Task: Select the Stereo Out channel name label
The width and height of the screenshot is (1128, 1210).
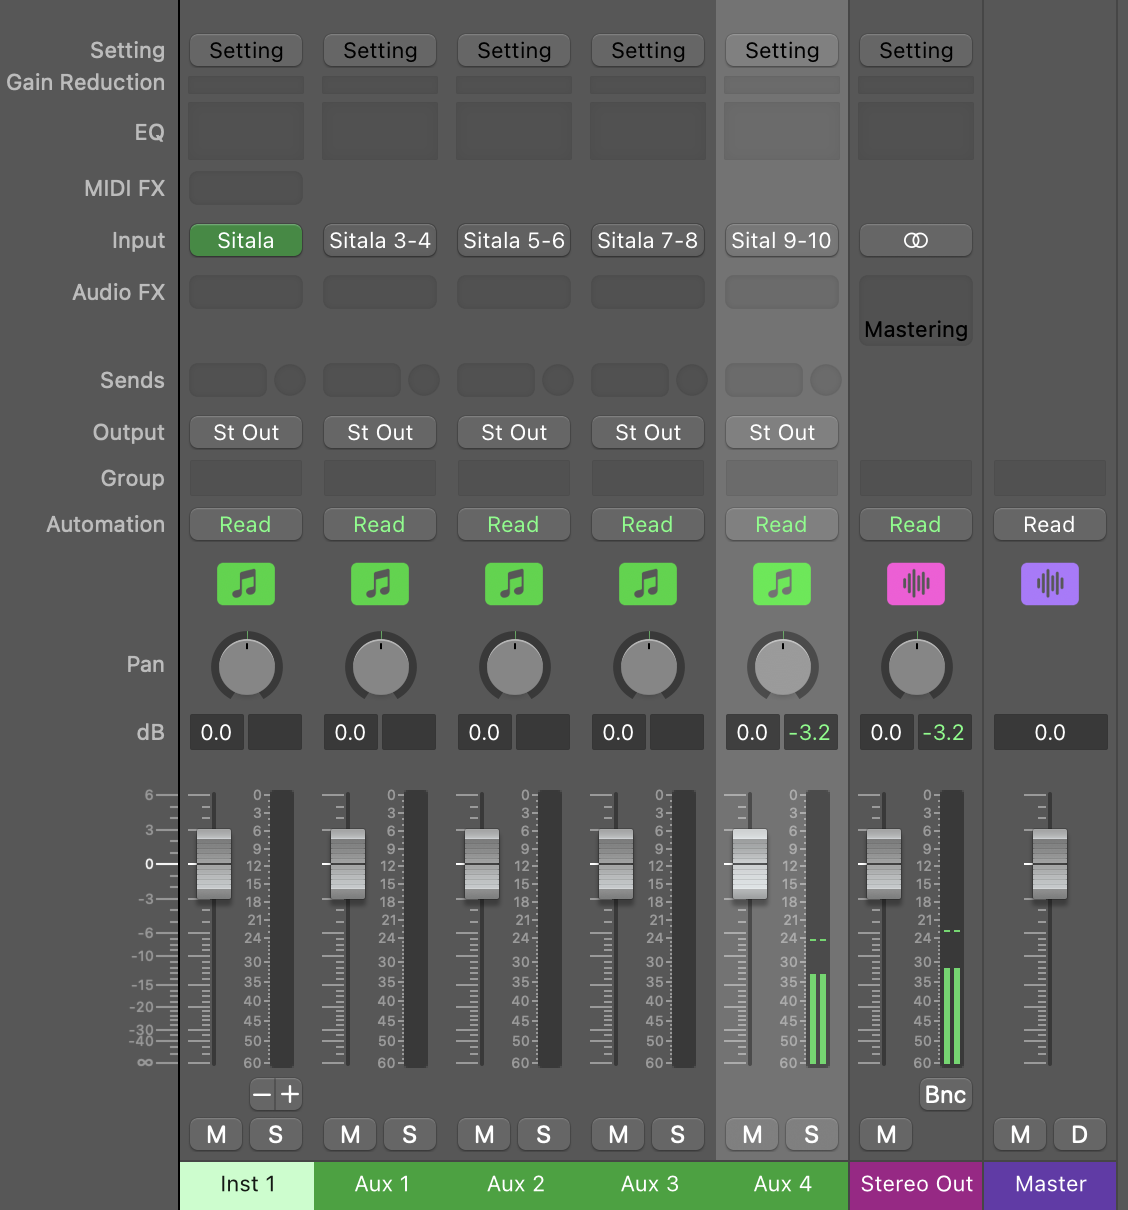Action: [x=916, y=1185]
